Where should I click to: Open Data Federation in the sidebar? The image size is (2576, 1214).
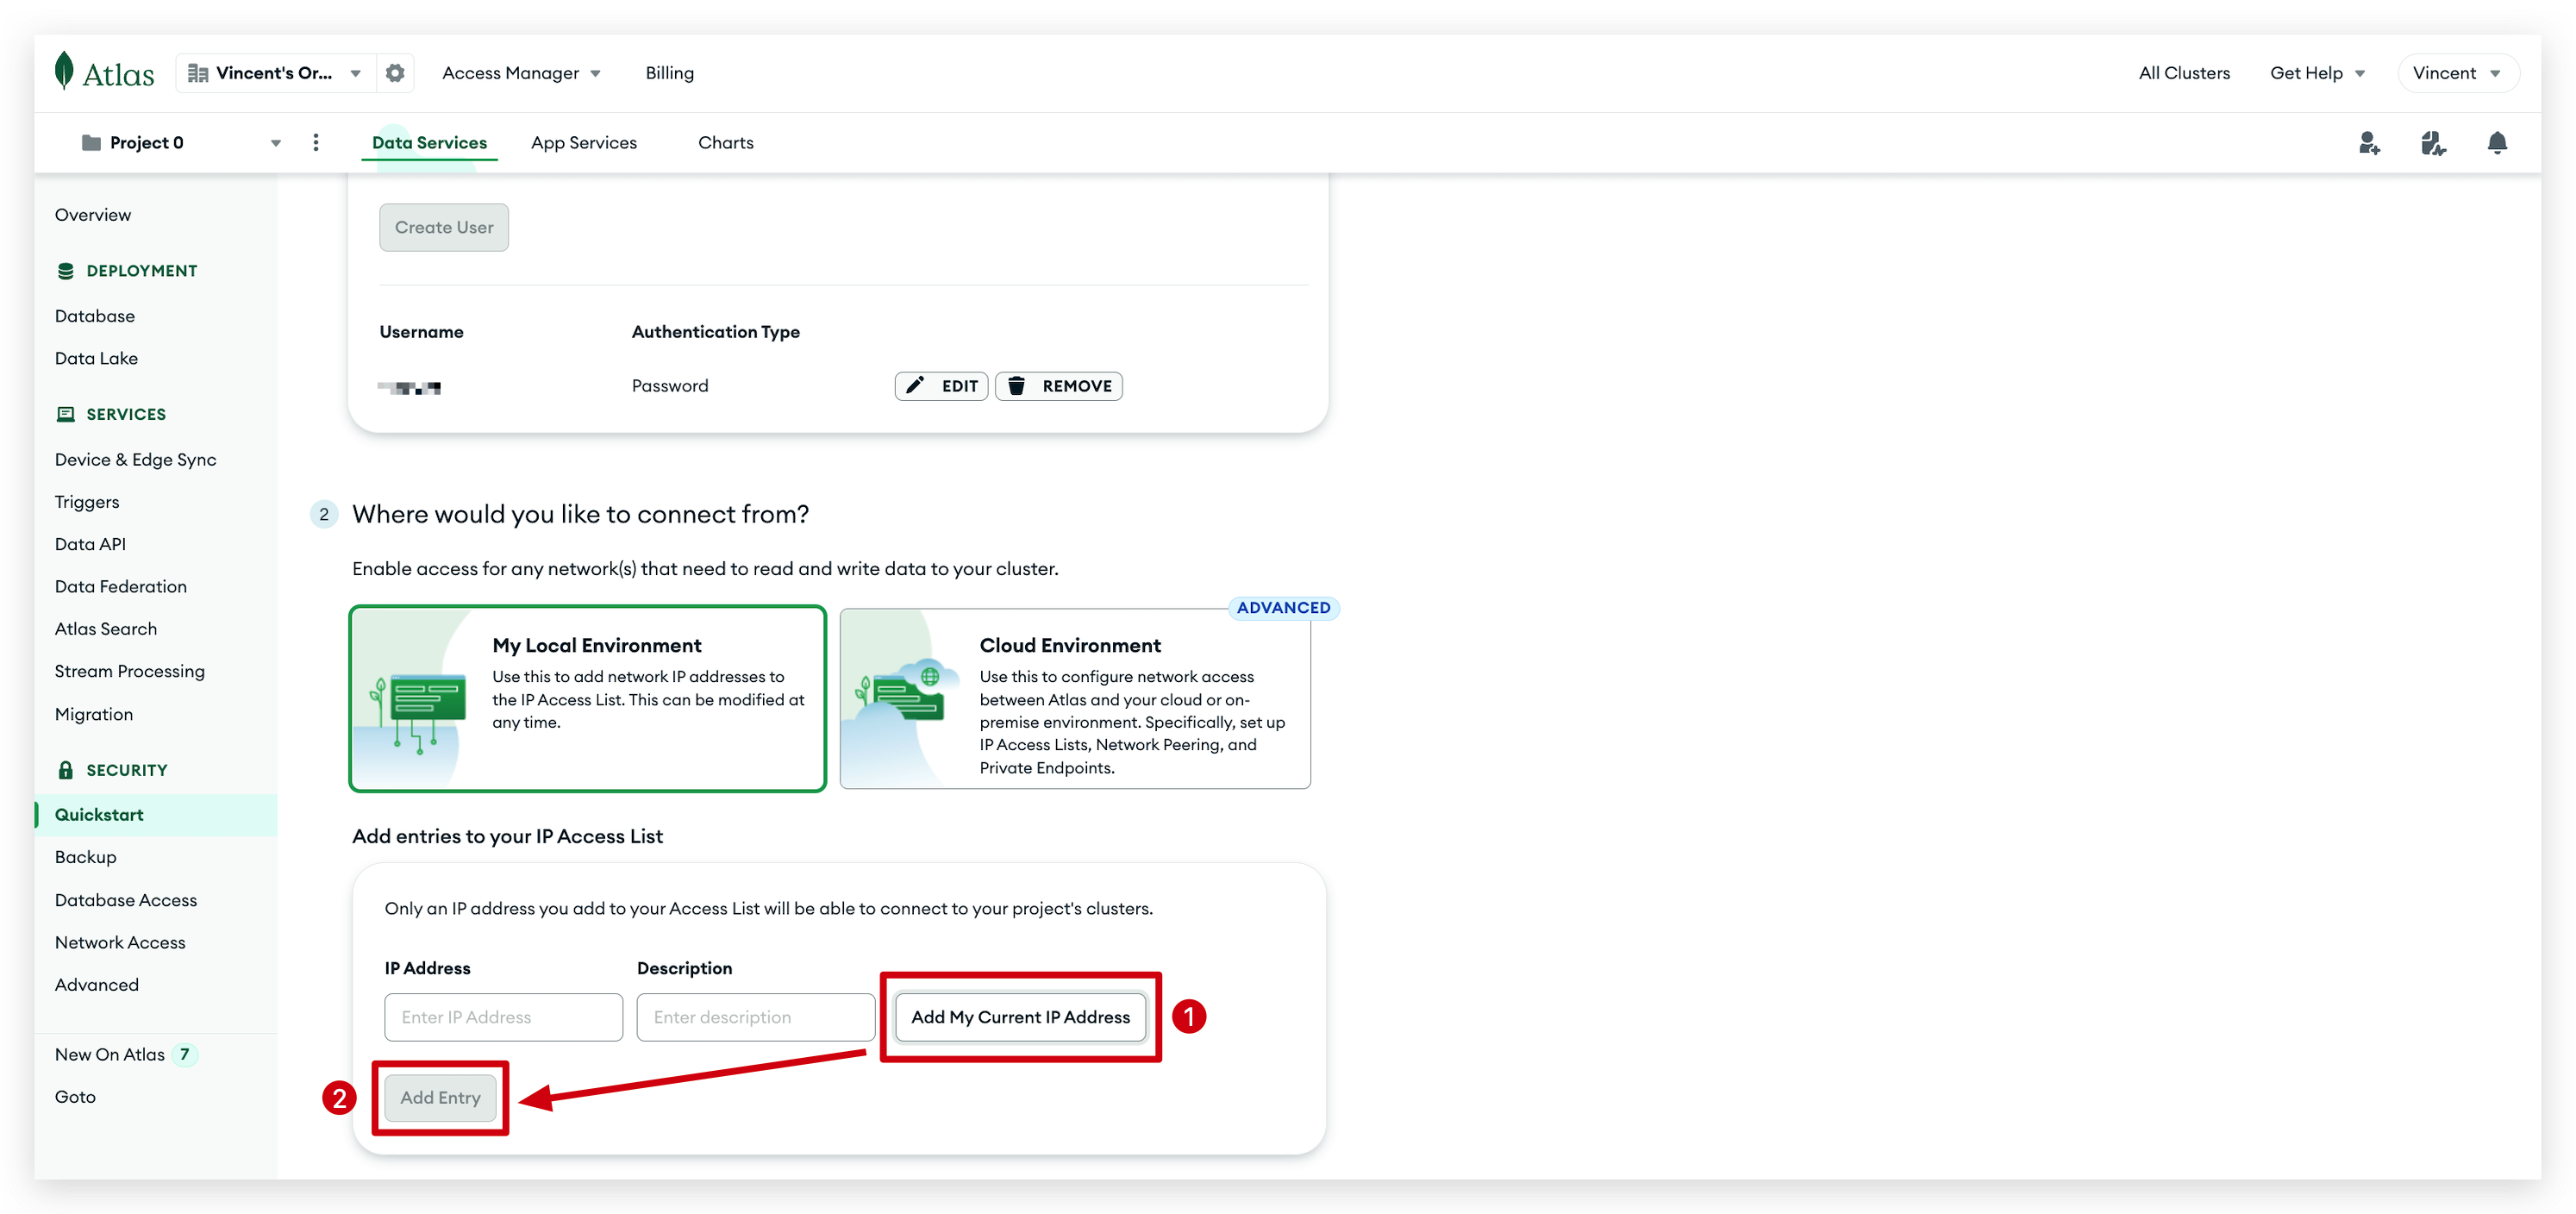tap(120, 586)
